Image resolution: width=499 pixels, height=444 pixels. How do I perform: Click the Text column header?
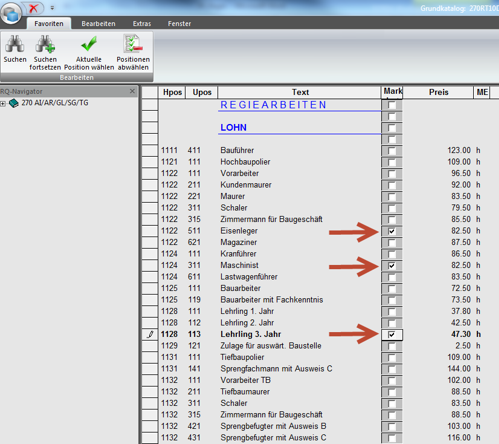pos(300,92)
